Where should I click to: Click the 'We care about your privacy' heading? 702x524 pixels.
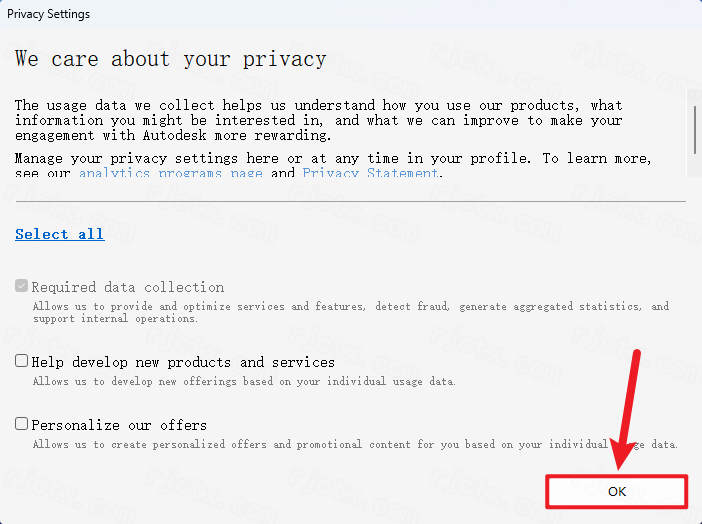(x=170, y=59)
